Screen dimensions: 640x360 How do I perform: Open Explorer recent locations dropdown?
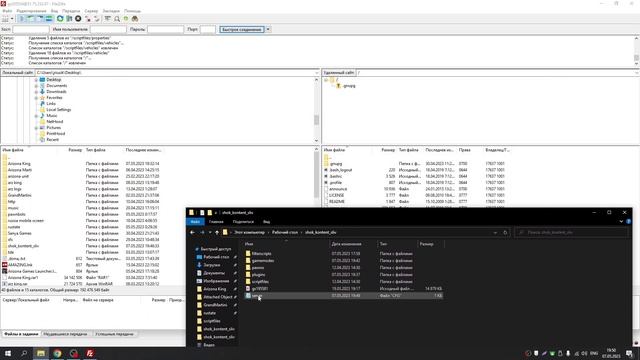coord(210,233)
